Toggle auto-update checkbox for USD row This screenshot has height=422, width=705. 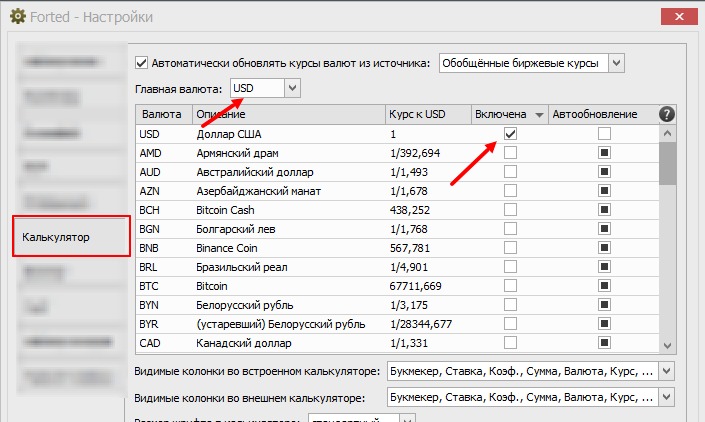pyautogui.click(x=604, y=134)
